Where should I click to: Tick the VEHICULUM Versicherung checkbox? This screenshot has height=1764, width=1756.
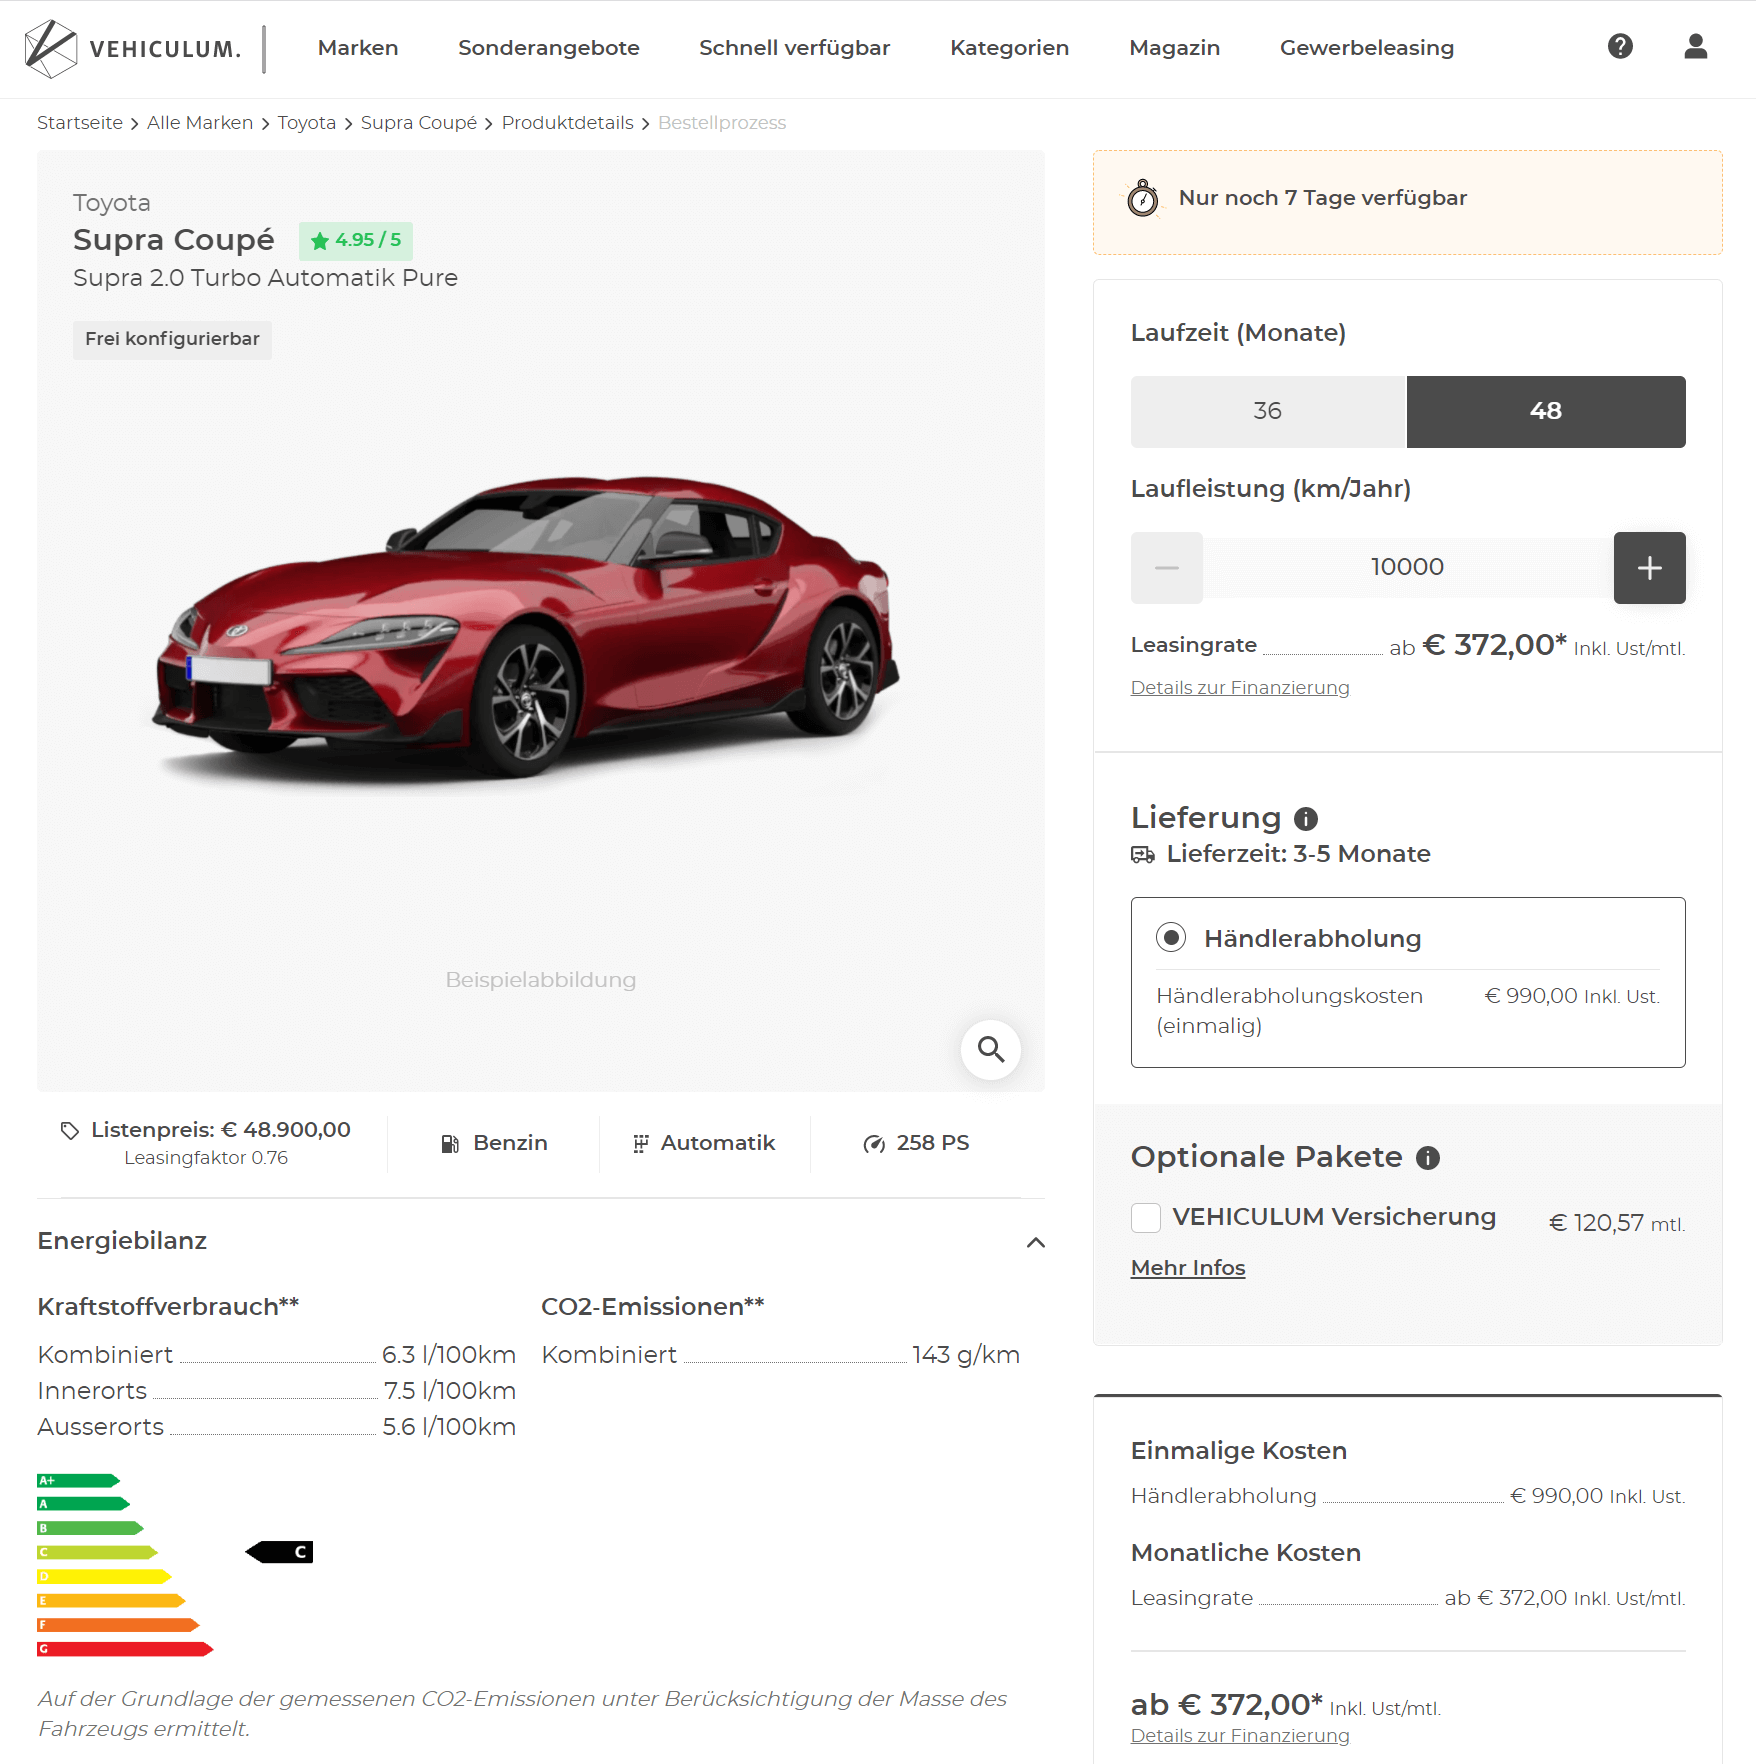[1145, 1217]
